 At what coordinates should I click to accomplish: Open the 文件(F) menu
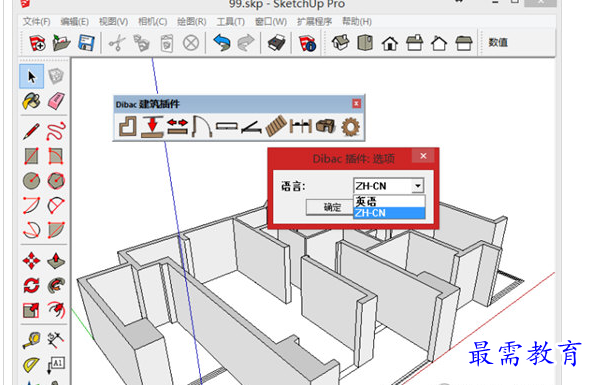[x=36, y=21]
